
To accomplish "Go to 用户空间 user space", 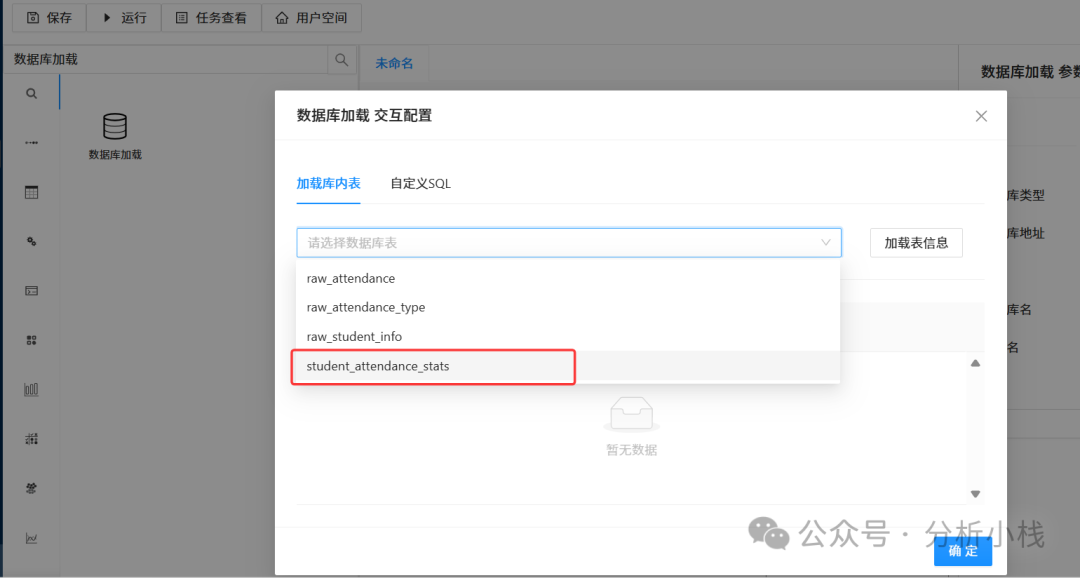I will pyautogui.click(x=311, y=18).
